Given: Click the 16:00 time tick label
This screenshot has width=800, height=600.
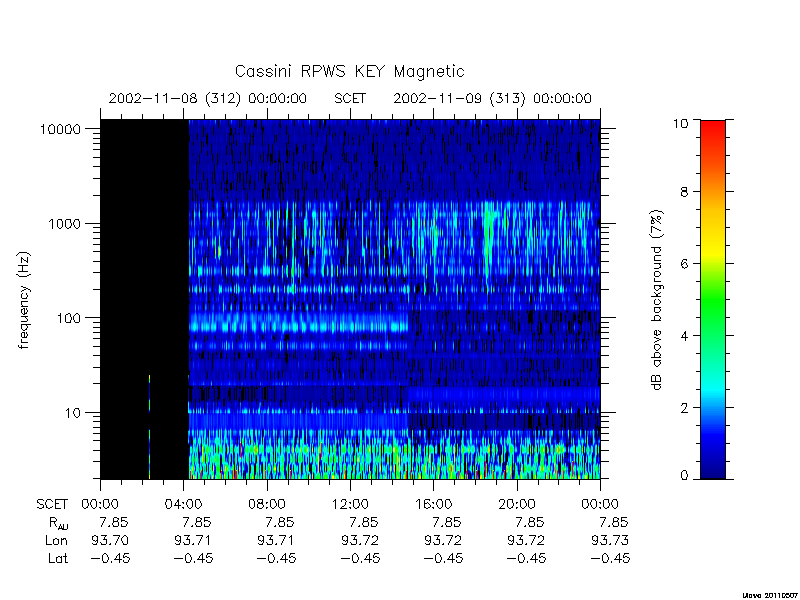Looking at the screenshot, I should tap(433, 505).
